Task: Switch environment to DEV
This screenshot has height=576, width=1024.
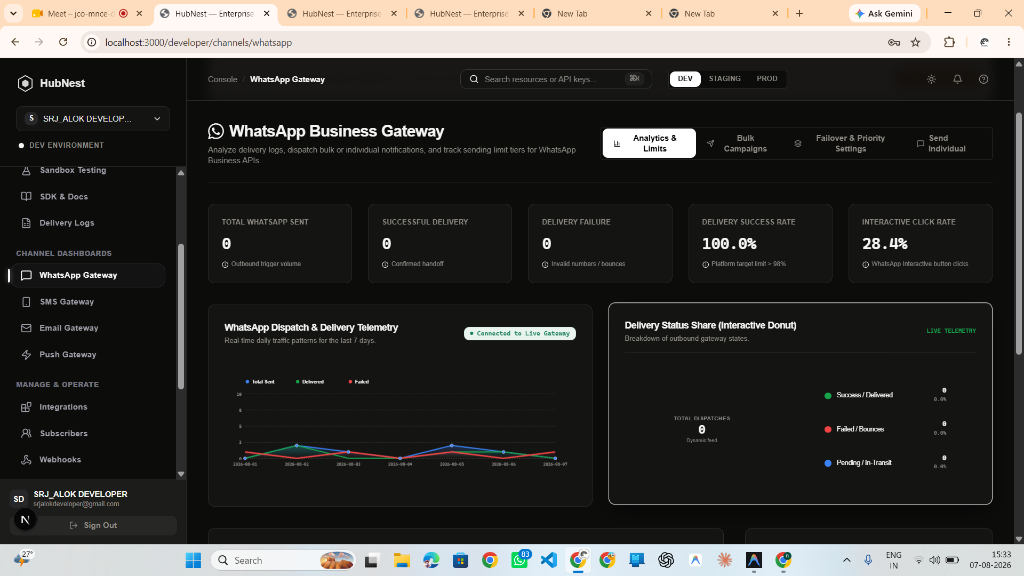Action: [685, 78]
